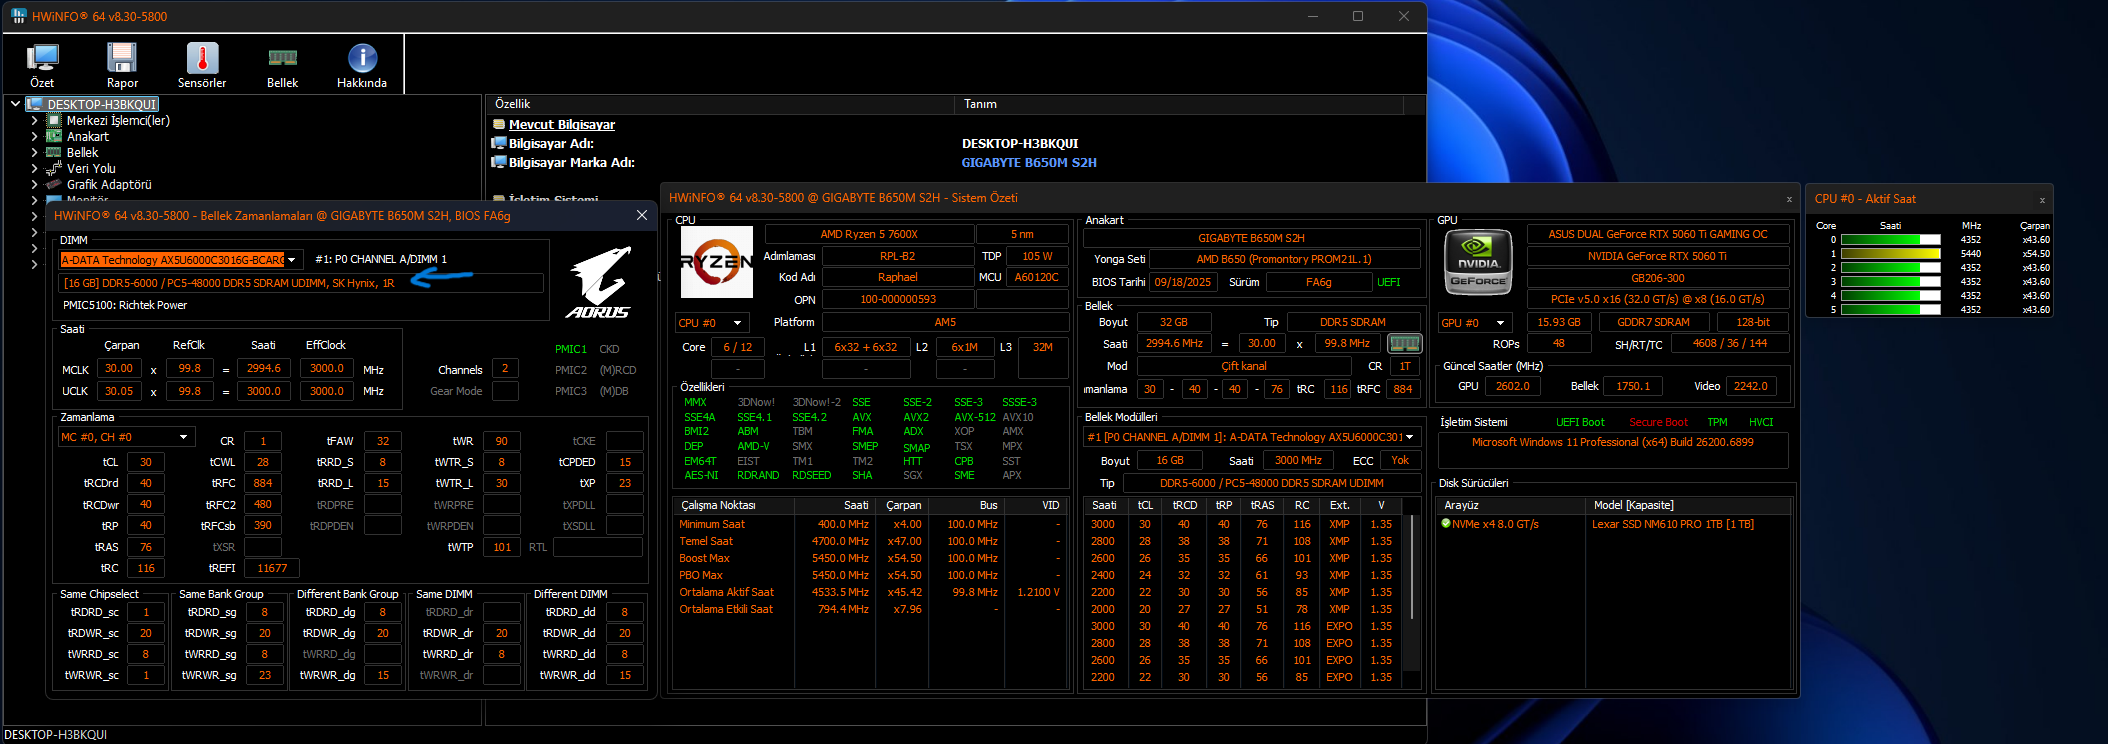Click the AORUS logo in Bellek Zamanlamaları
Image resolution: width=2108 pixels, height=744 pixels.
click(x=600, y=282)
